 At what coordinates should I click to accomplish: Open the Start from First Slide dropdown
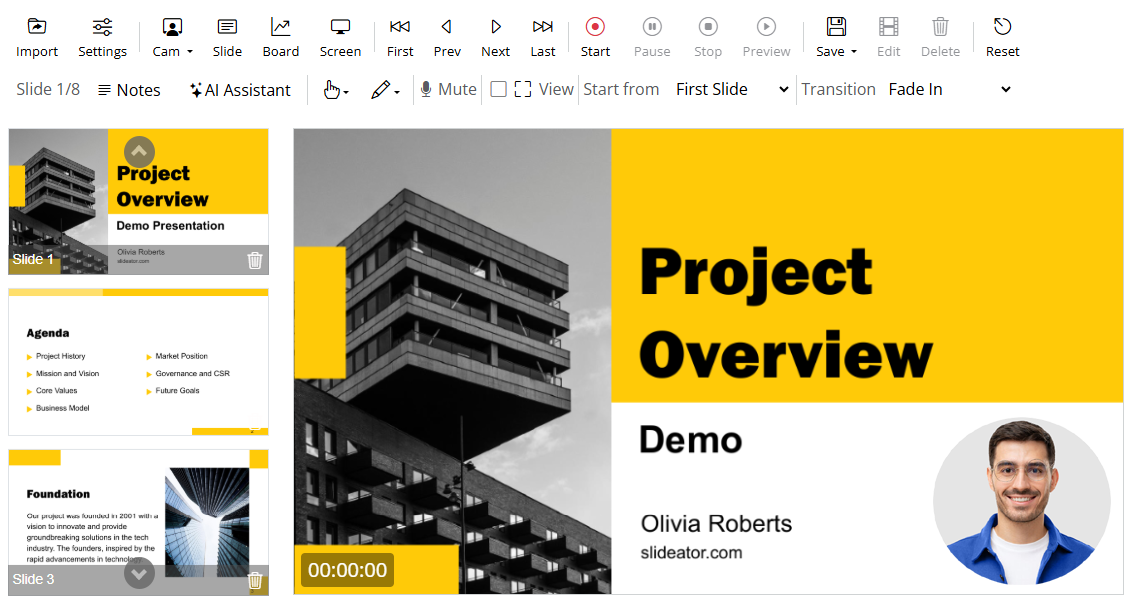pos(732,89)
